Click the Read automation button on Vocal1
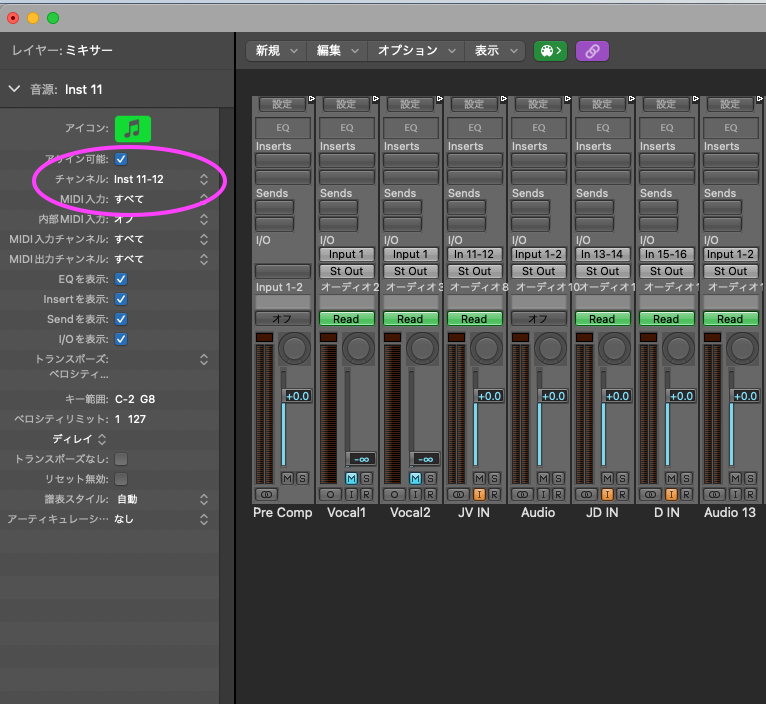This screenshot has width=766, height=704. pos(346,319)
